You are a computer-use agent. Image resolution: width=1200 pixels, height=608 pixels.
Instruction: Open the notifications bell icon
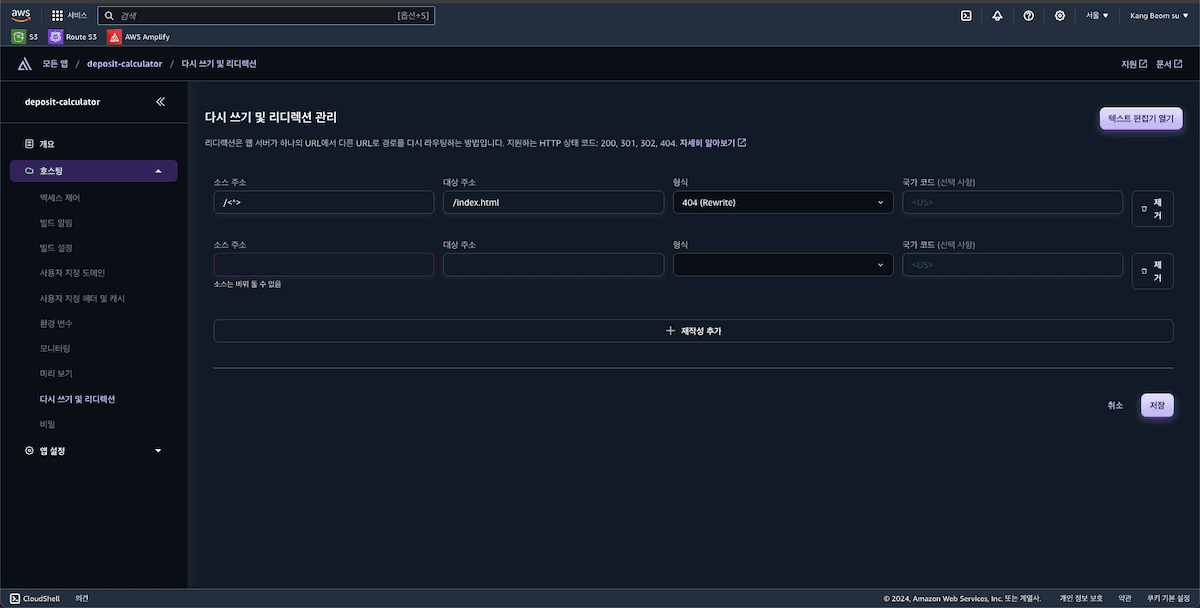tap(997, 16)
